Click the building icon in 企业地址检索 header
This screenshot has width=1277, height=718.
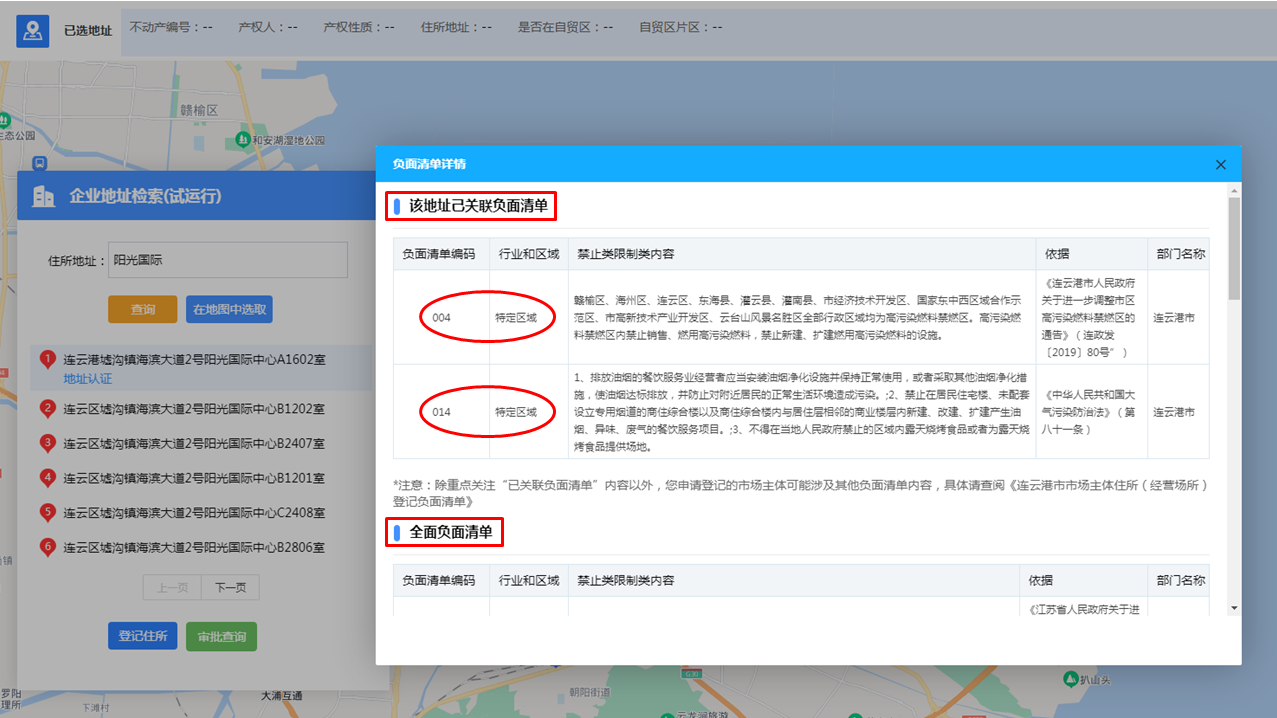coord(44,197)
